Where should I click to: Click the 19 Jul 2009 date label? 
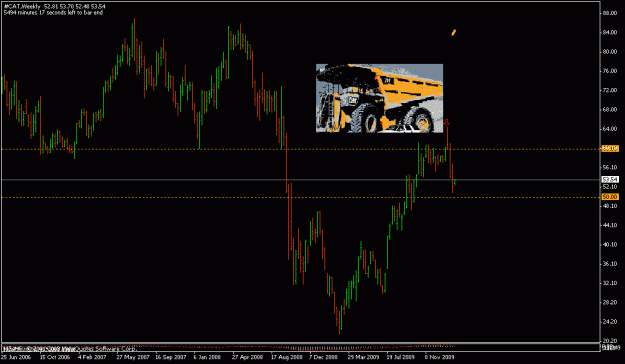click(x=401, y=357)
